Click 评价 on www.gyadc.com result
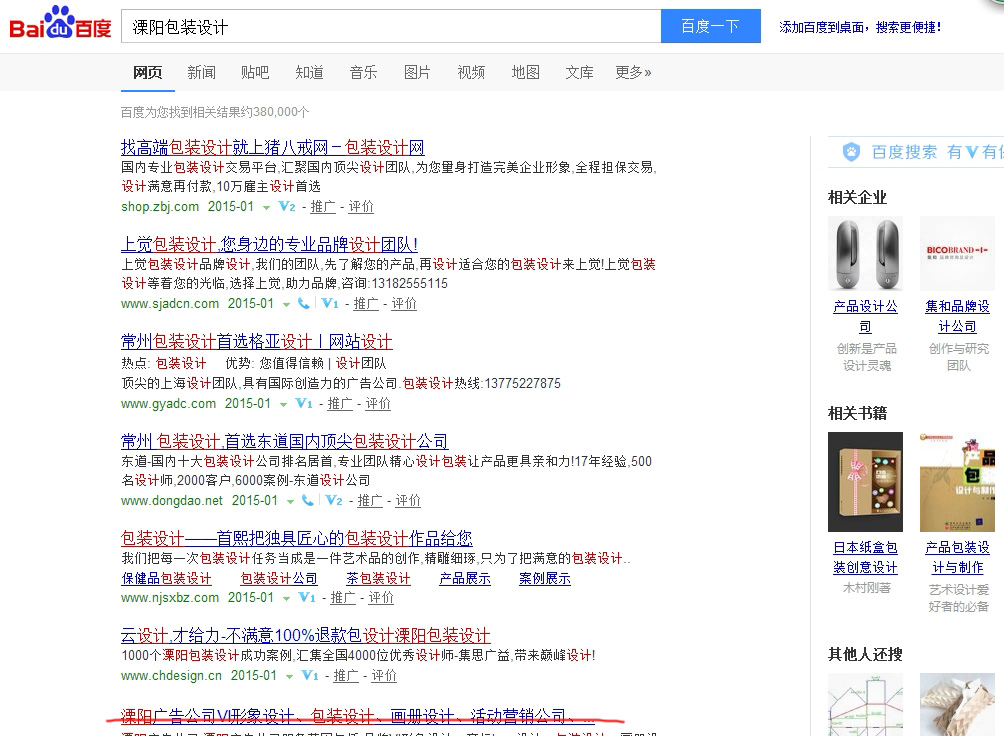 [378, 404]
